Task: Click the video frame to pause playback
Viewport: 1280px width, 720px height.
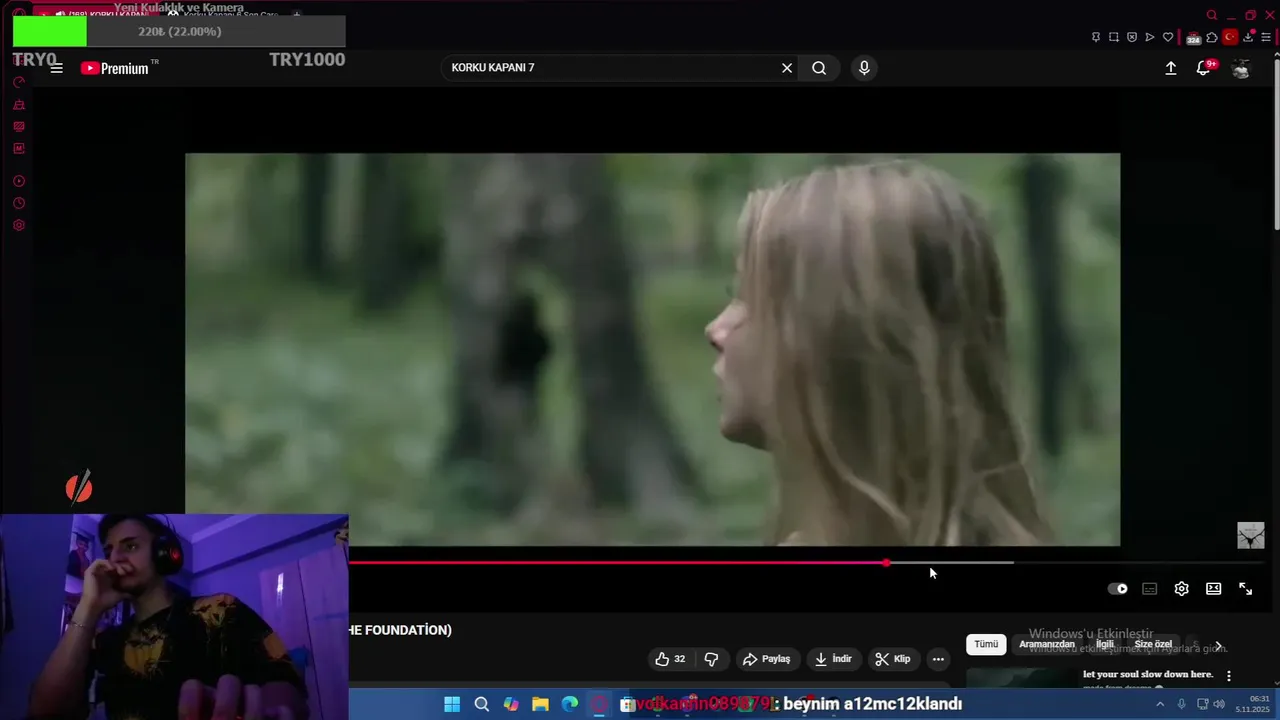Action: (652, 349)
